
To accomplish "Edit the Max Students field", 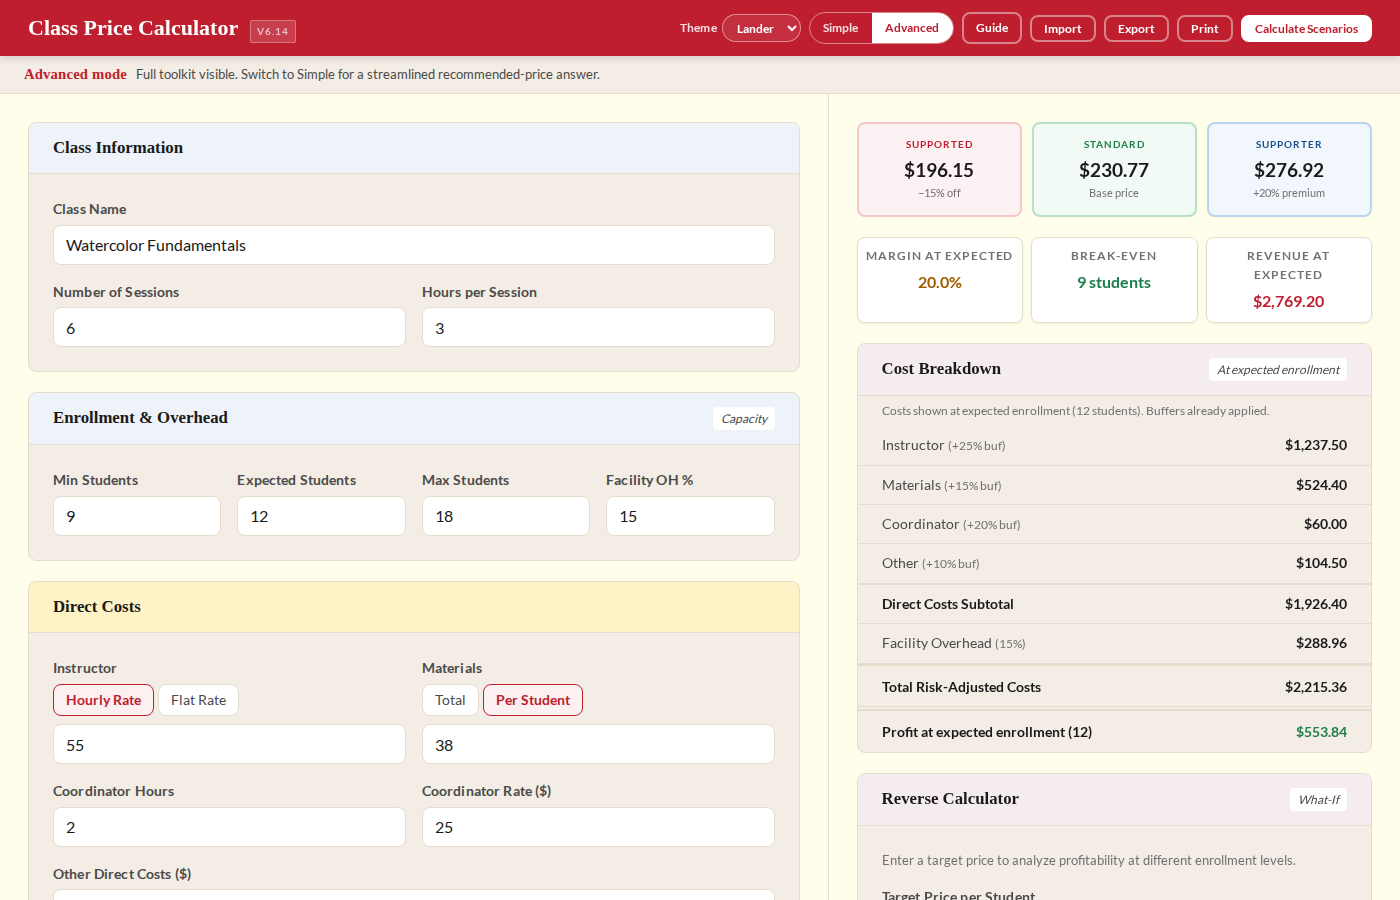I will coord(506,516).
